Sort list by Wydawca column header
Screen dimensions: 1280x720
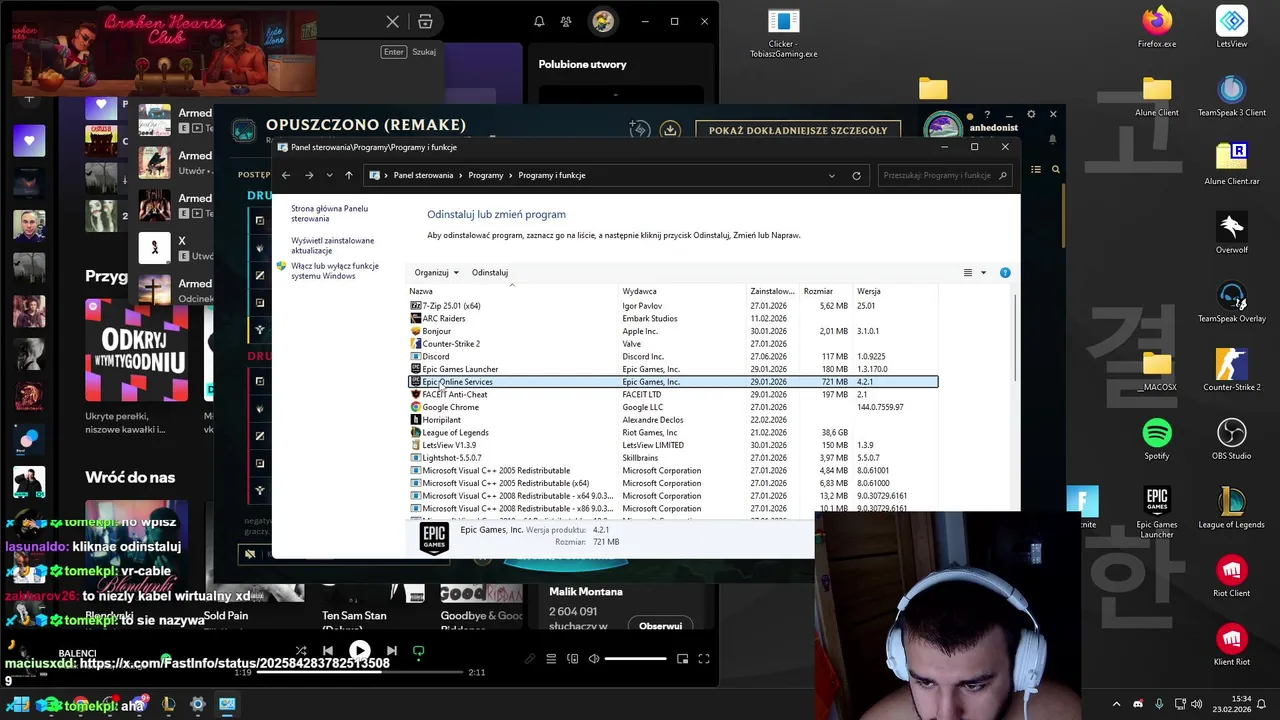click(683, 291)
